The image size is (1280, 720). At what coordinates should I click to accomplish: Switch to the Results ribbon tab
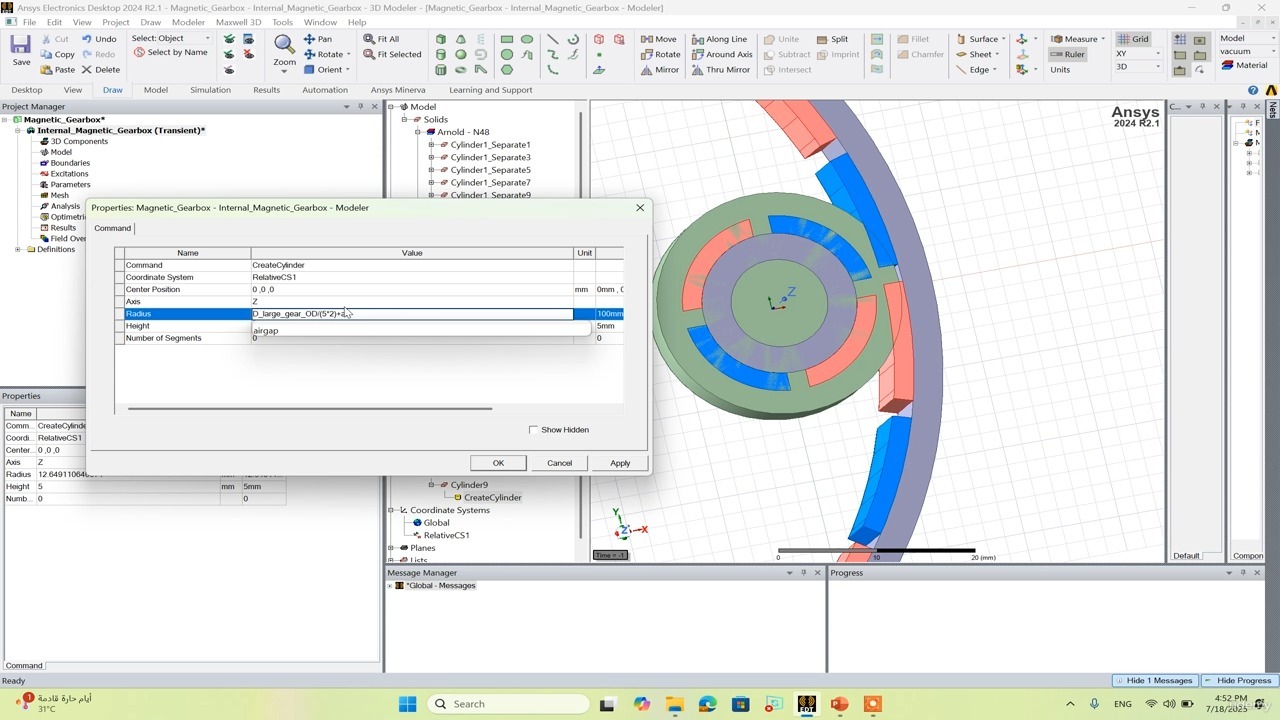(266, 90)
